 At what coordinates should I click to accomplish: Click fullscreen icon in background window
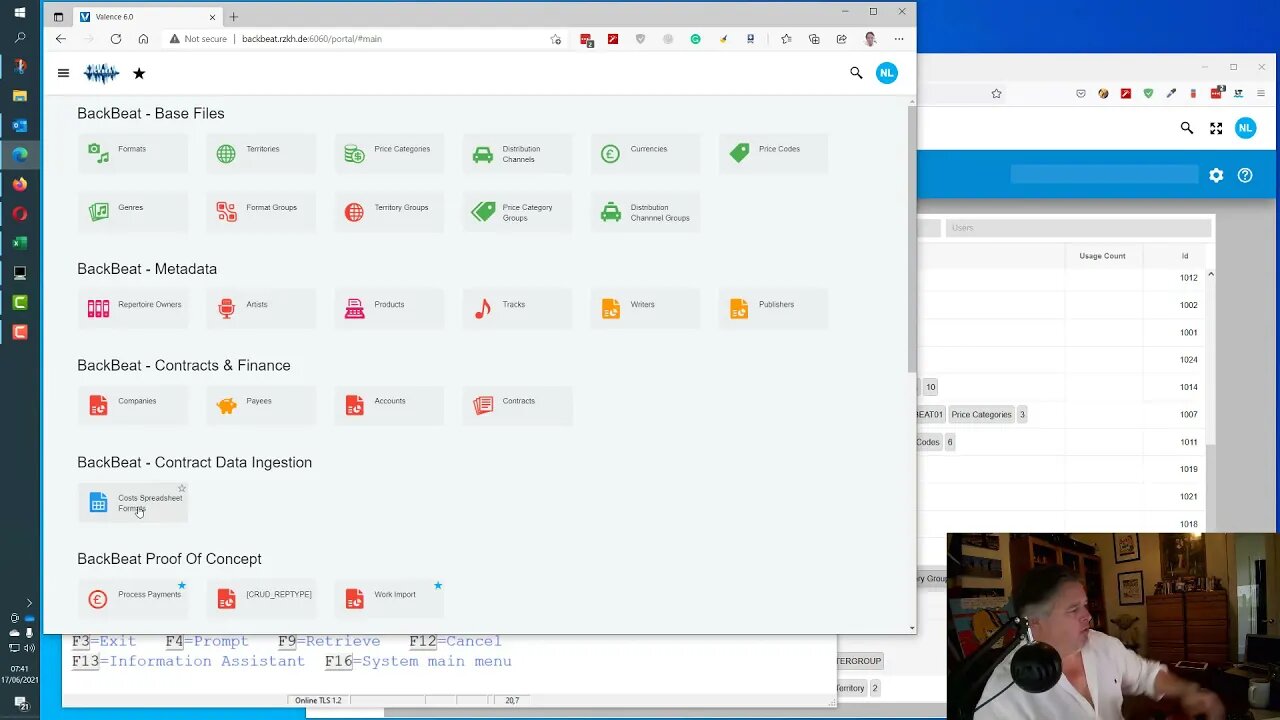1216,128
